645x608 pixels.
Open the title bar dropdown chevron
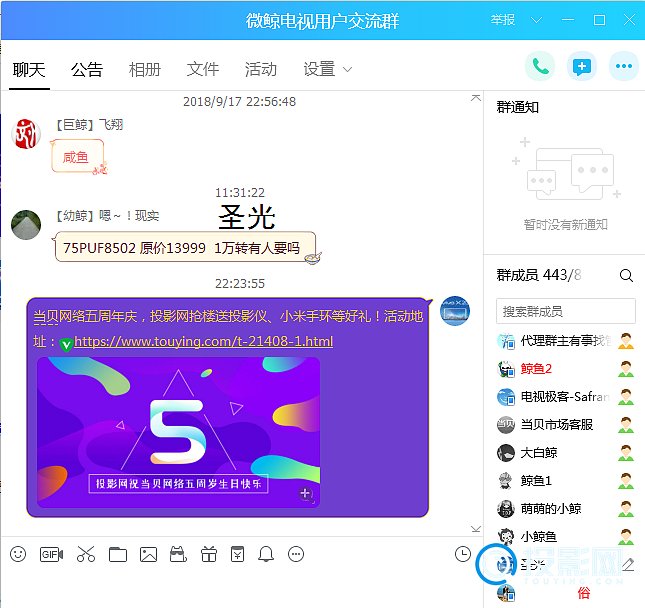(536, 20)
